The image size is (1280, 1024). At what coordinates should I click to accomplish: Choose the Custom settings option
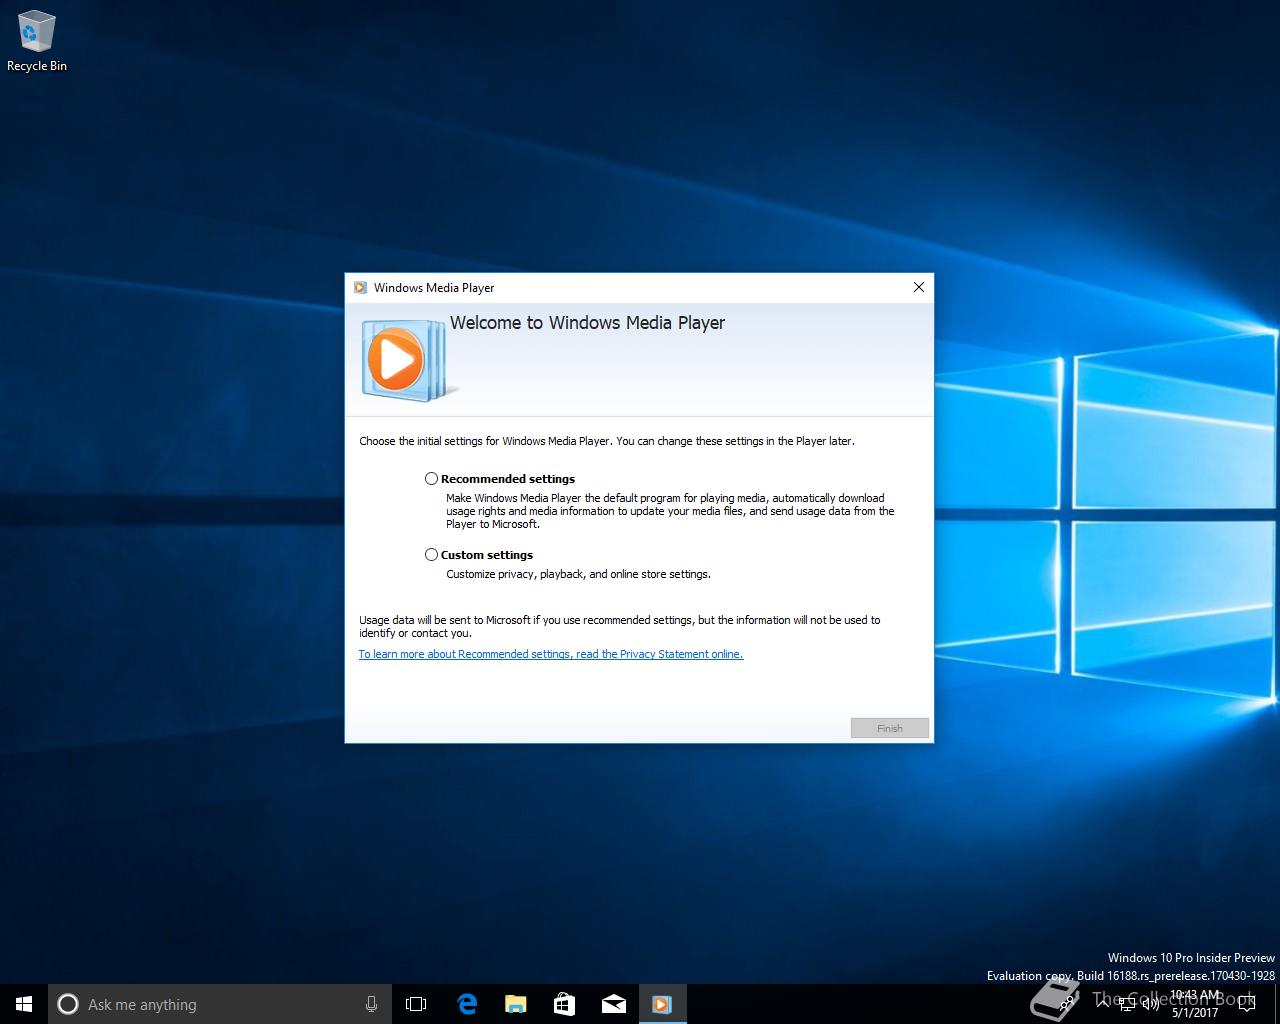[432, 555]
